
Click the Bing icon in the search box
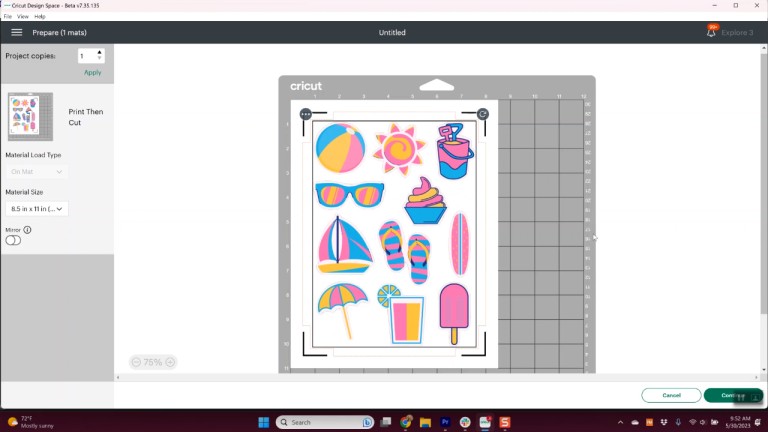click(367, 422)
